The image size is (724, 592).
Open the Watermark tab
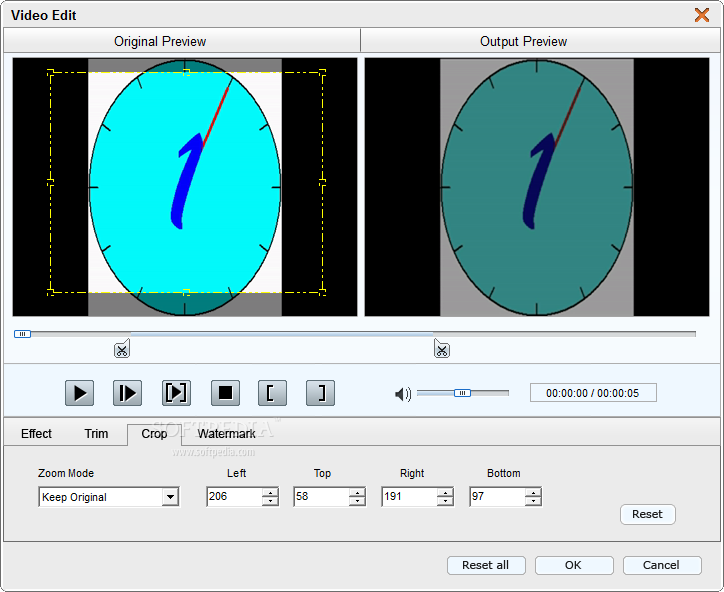226,434
